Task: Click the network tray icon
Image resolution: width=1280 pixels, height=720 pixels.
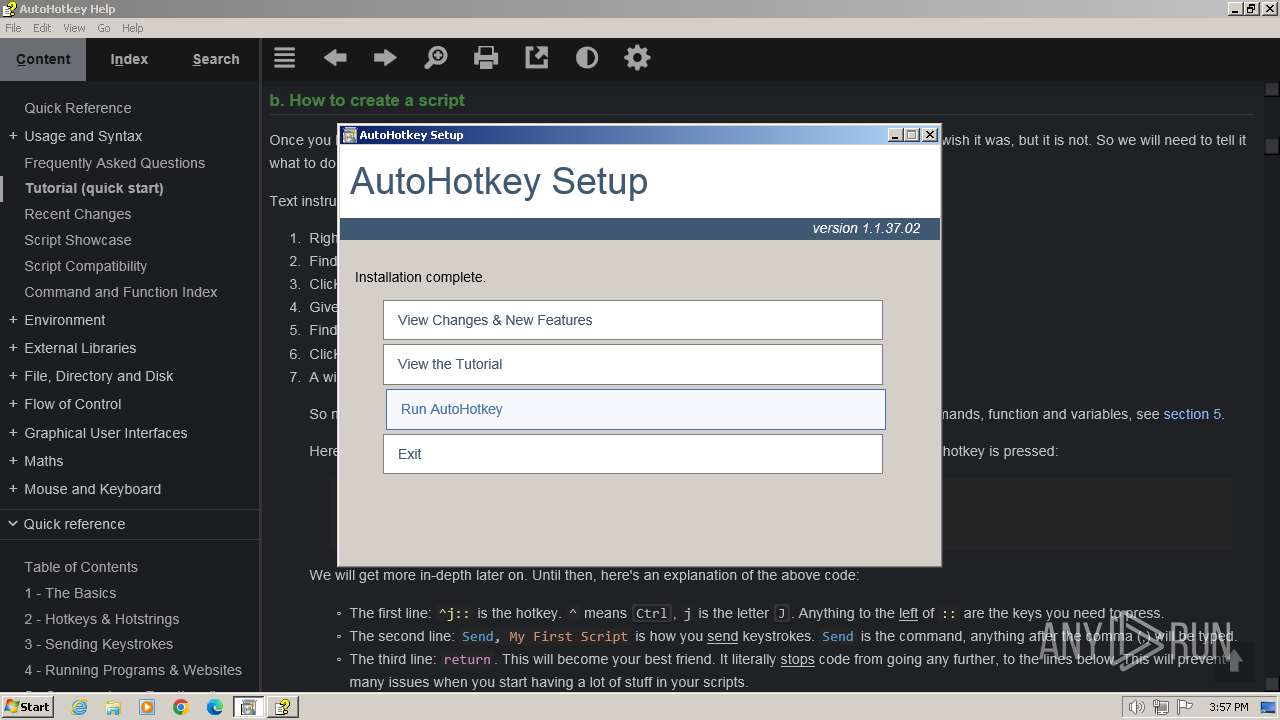Action: click(1159, 707)
